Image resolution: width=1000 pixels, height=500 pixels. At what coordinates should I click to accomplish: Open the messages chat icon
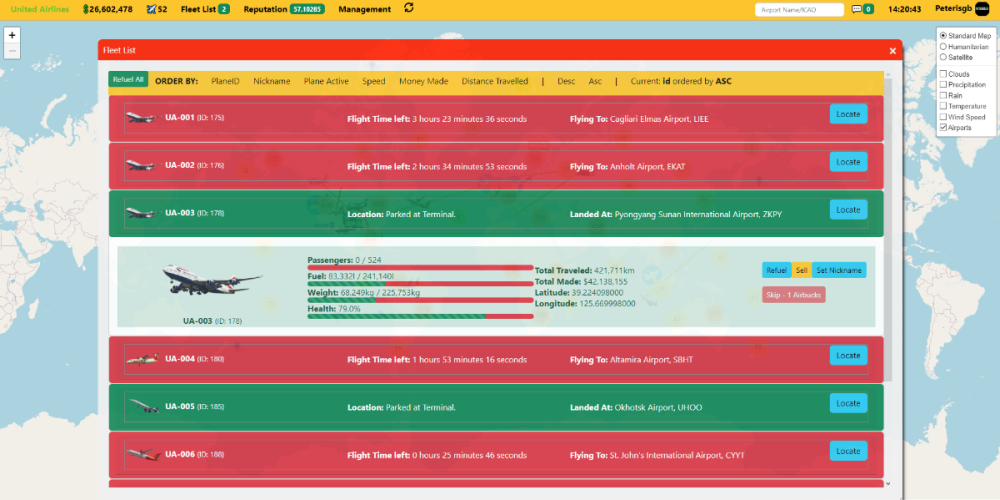pyautogui.click(x=856, y=9)
